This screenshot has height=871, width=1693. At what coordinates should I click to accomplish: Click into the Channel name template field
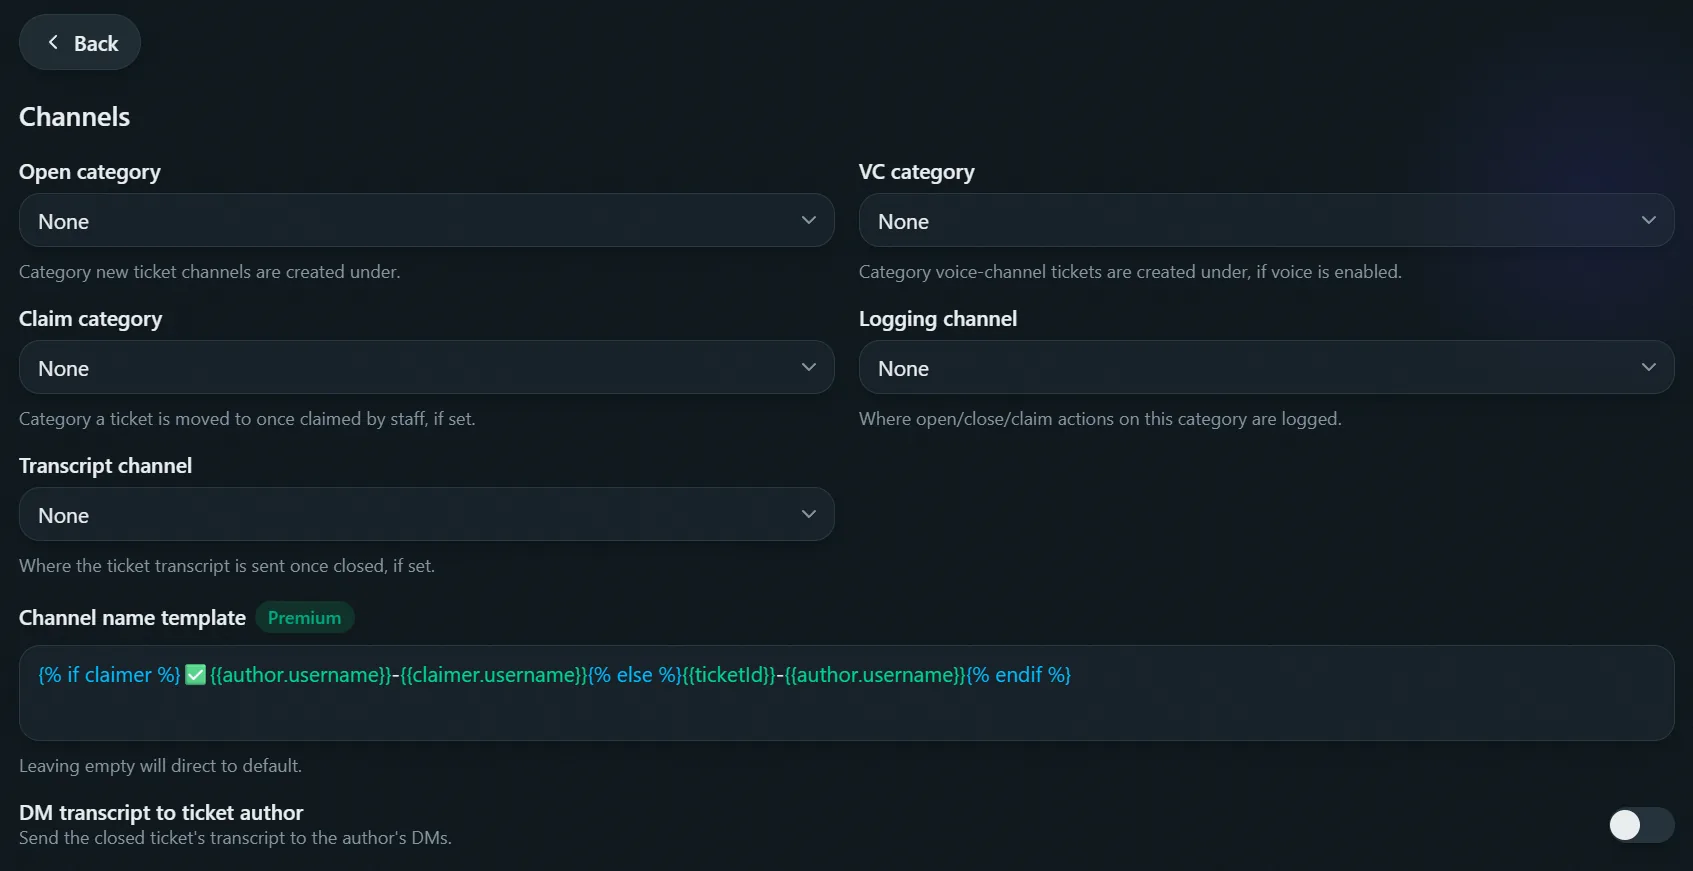[846, 693]
